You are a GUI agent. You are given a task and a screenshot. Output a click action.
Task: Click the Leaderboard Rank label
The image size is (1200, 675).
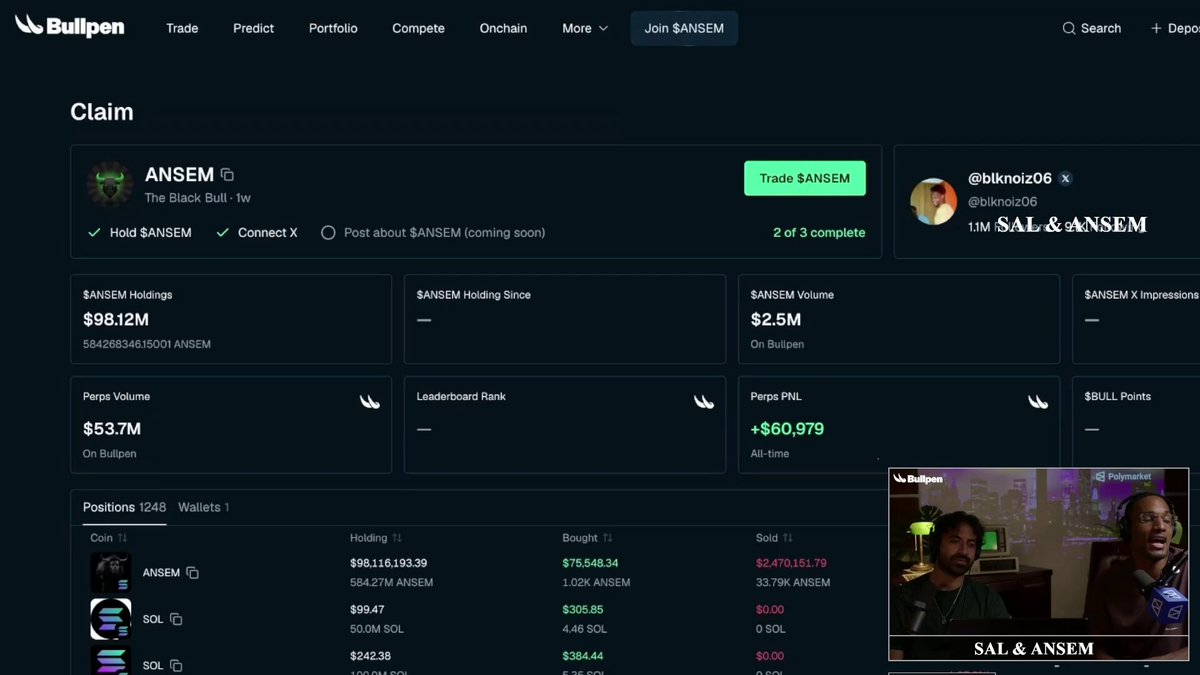461,397
